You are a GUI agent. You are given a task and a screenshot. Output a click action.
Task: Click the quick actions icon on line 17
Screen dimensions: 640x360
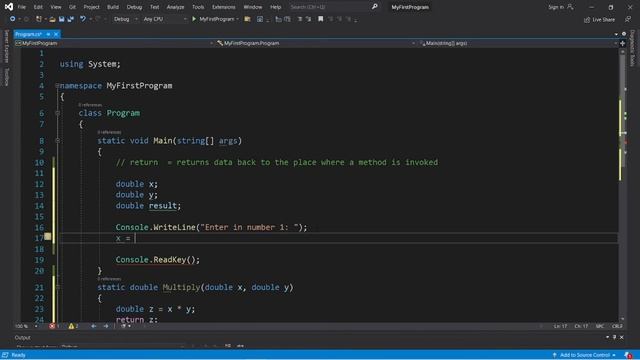pos(48,236)
